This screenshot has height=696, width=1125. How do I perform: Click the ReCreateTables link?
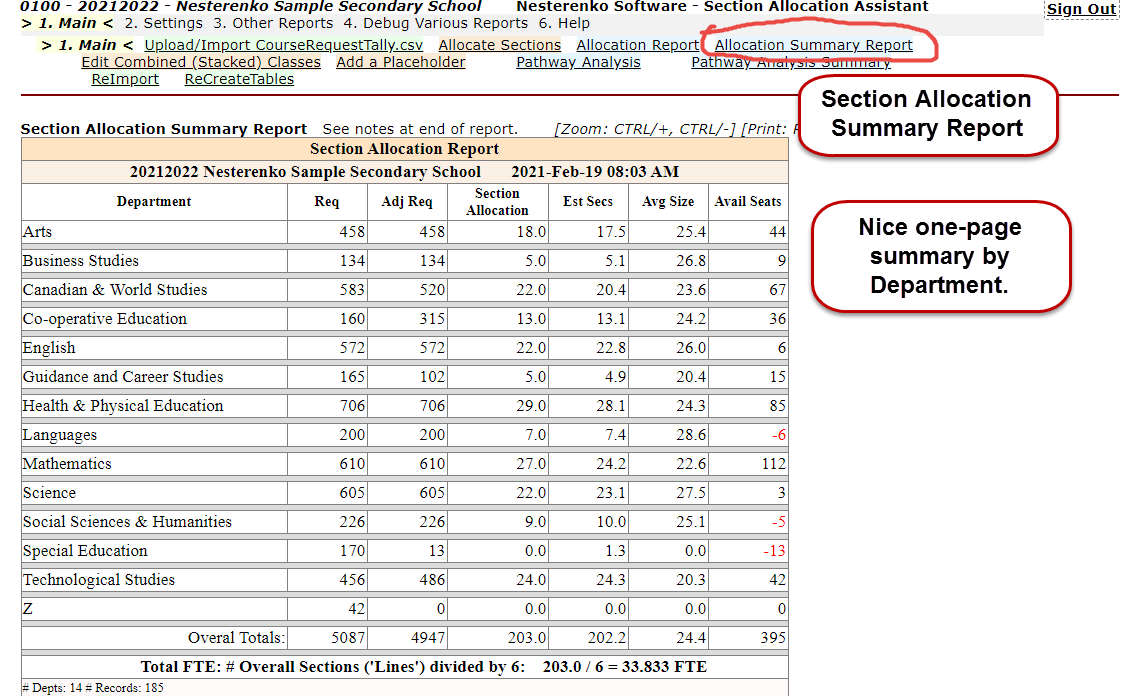pos(239,79)
